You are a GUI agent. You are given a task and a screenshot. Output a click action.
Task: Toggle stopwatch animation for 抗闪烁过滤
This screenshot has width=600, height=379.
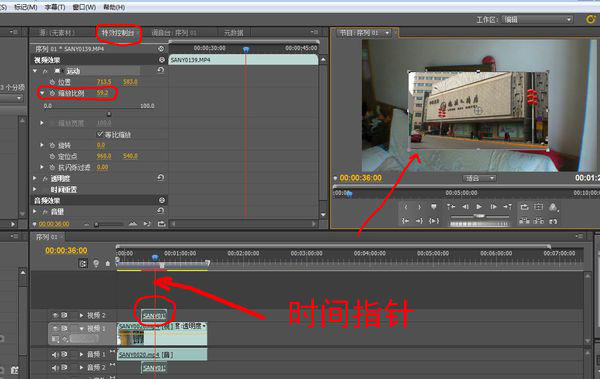click(52, 167)
